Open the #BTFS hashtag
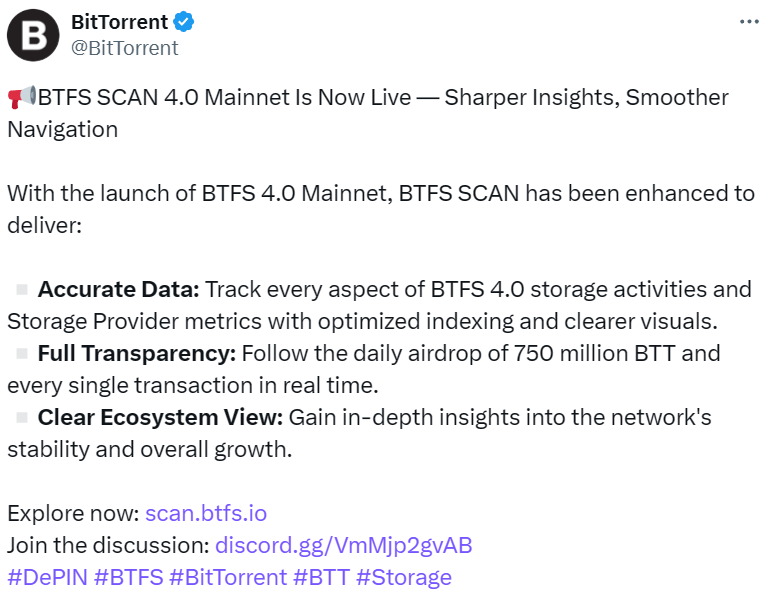Image resolution: width=771 pixels, height=595 pixels. coord(128,577)
